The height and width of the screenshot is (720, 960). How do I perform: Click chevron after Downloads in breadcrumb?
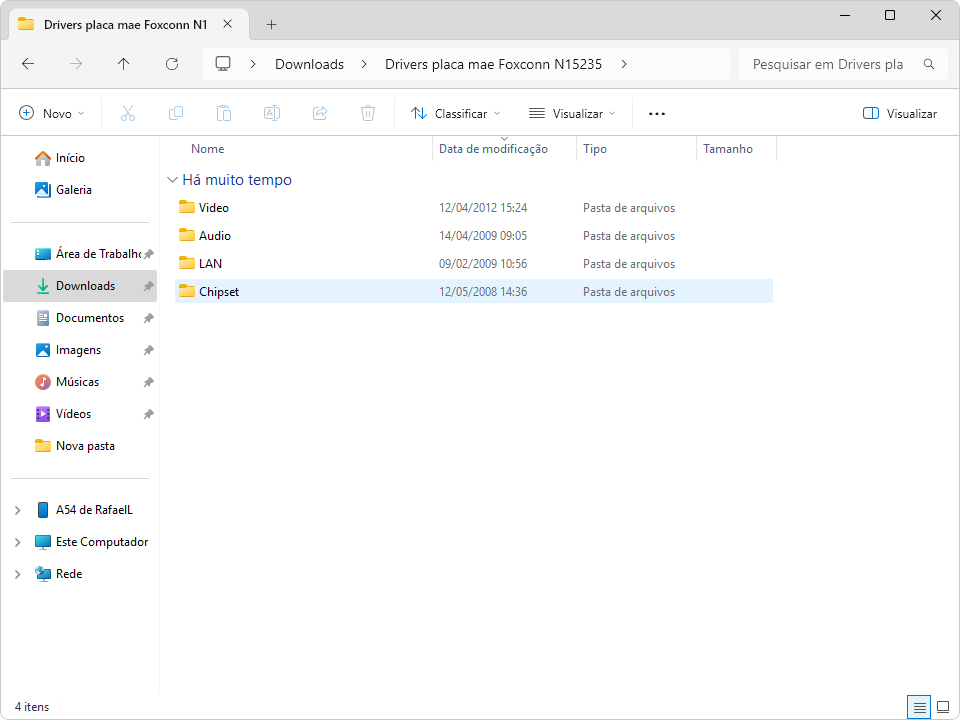364,64
